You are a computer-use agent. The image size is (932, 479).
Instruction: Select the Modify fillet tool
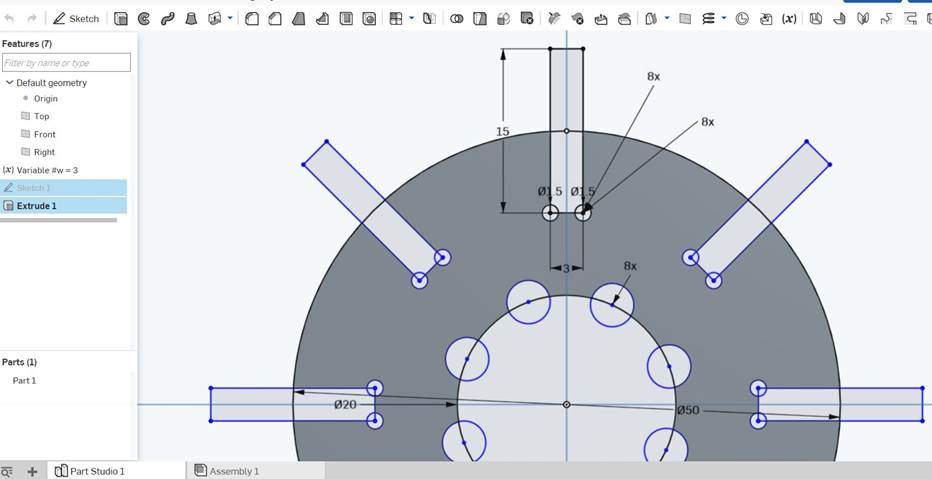554,18
